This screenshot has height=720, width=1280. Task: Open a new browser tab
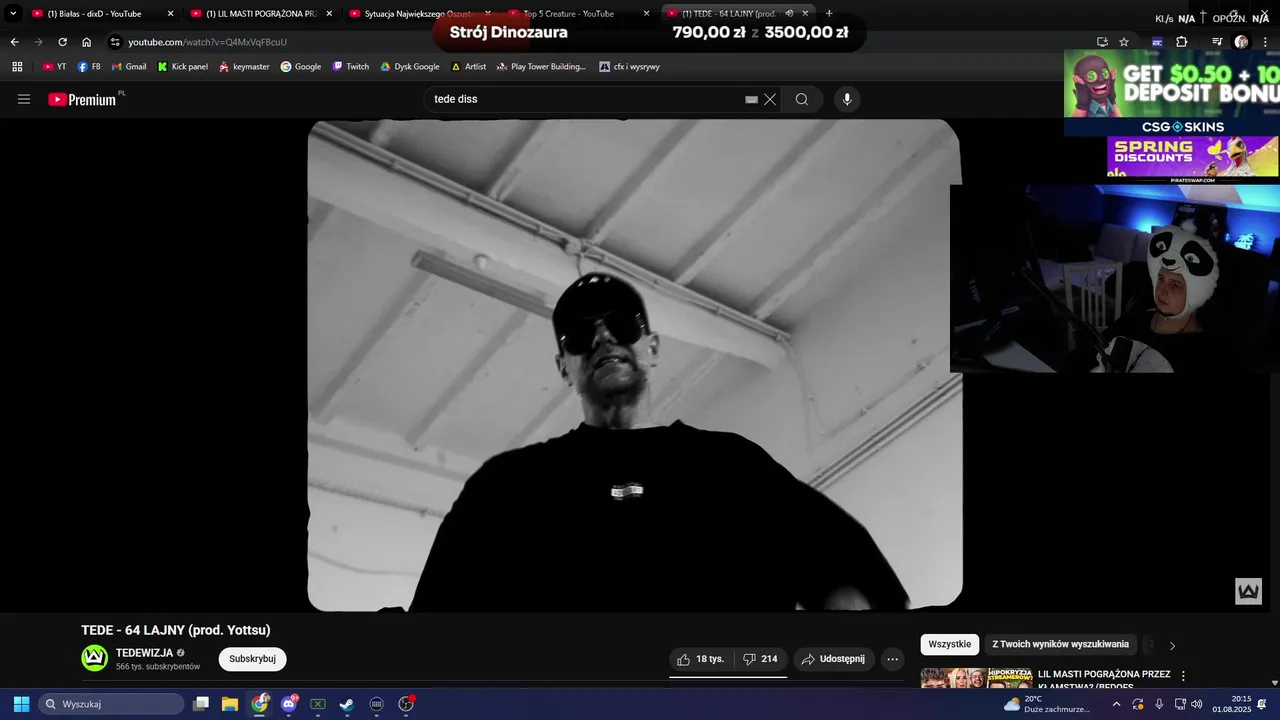point(829,14)
